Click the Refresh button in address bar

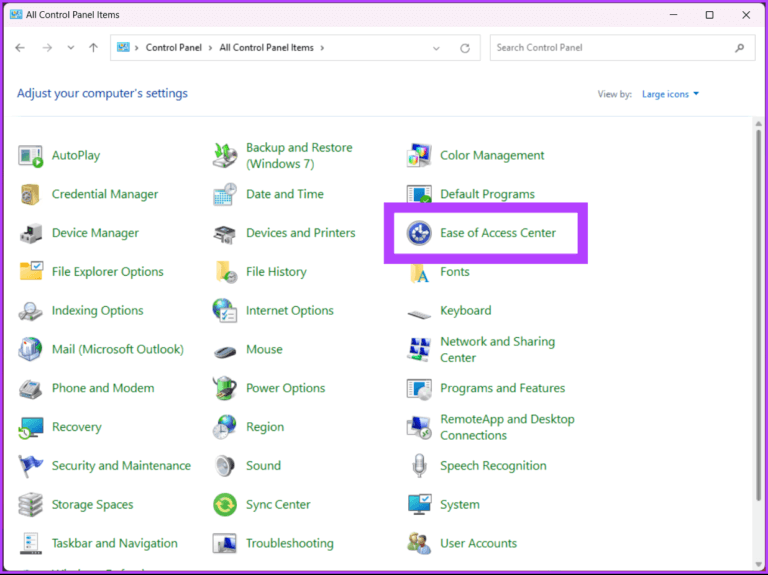(x=465, y=48)
